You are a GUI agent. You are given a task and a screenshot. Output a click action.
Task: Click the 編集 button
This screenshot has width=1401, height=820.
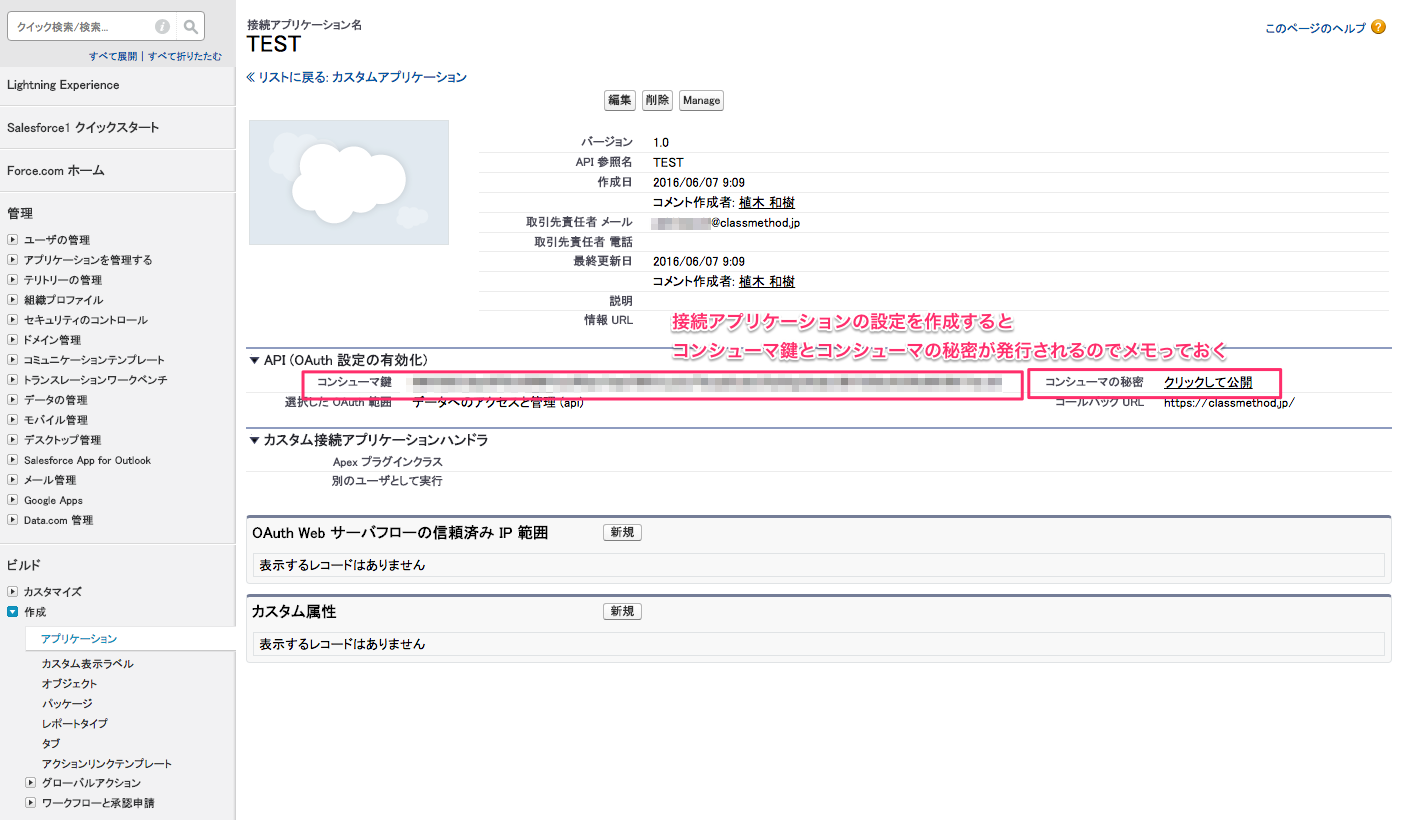(619, 100)
